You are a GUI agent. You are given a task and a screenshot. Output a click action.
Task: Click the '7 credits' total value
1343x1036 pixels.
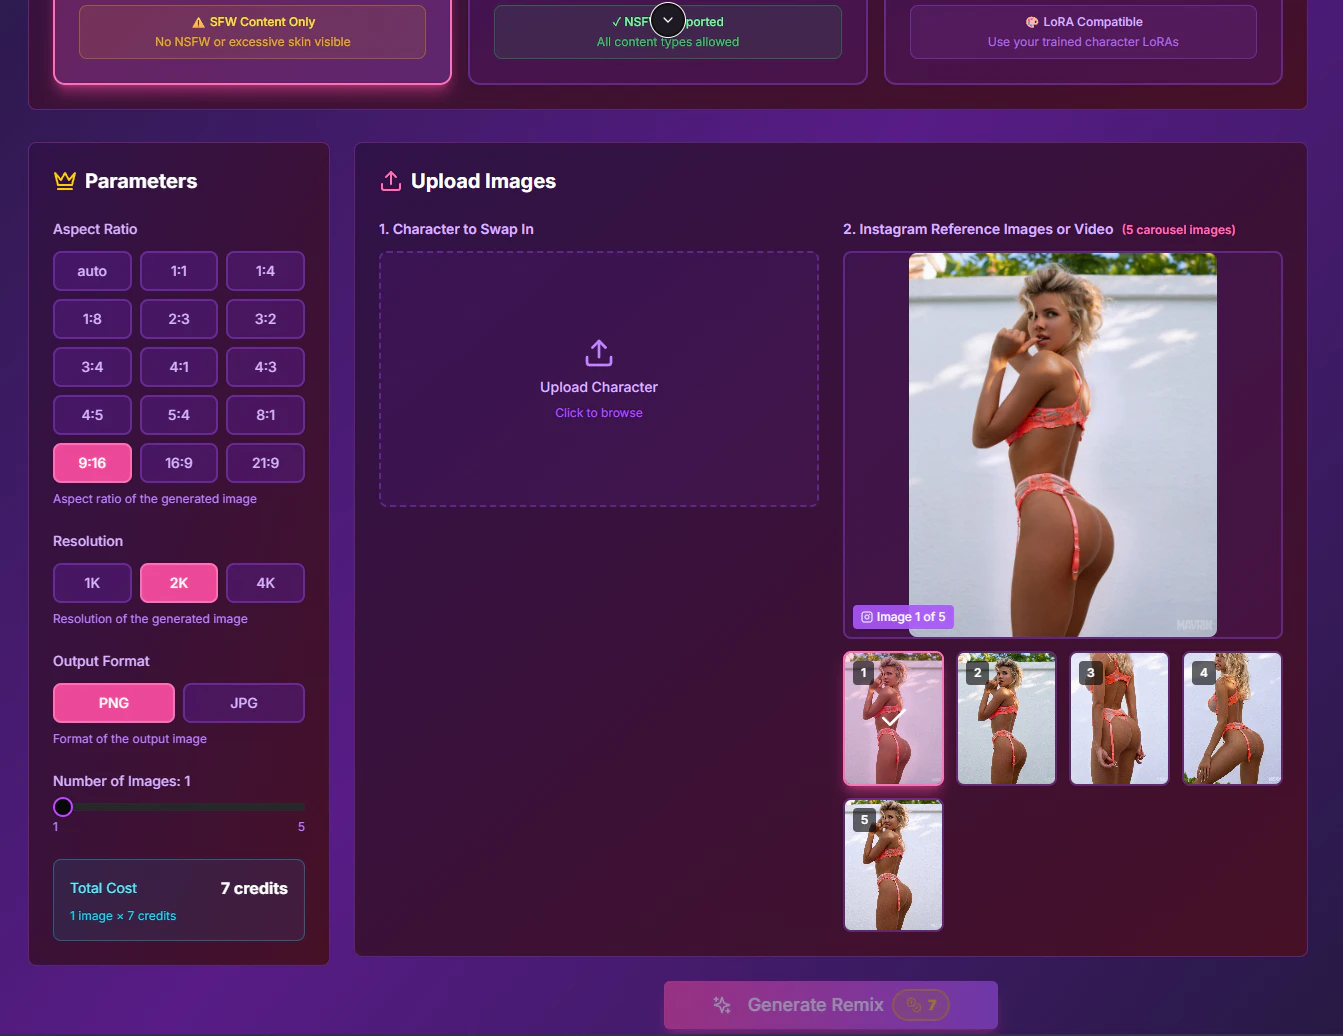coord(254,888)
